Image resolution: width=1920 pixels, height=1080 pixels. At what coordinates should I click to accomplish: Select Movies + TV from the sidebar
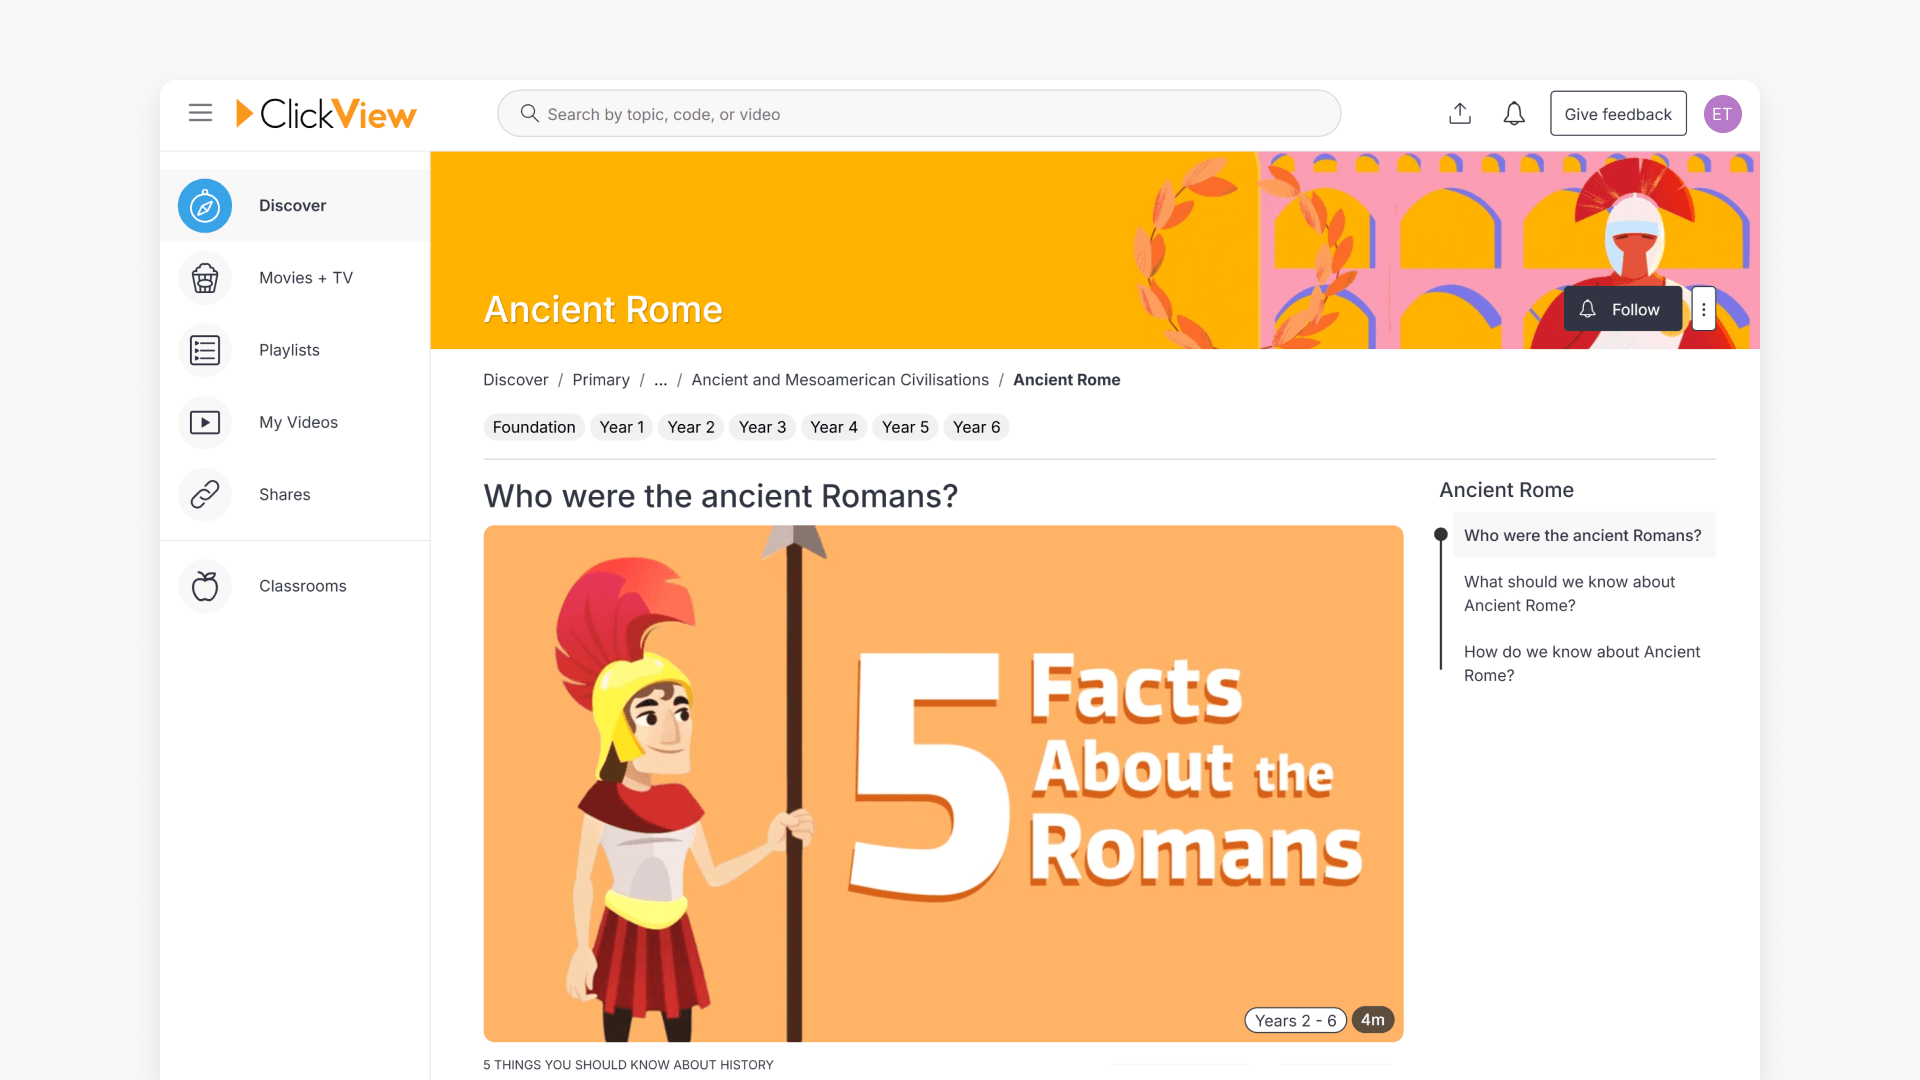point(306,278)
